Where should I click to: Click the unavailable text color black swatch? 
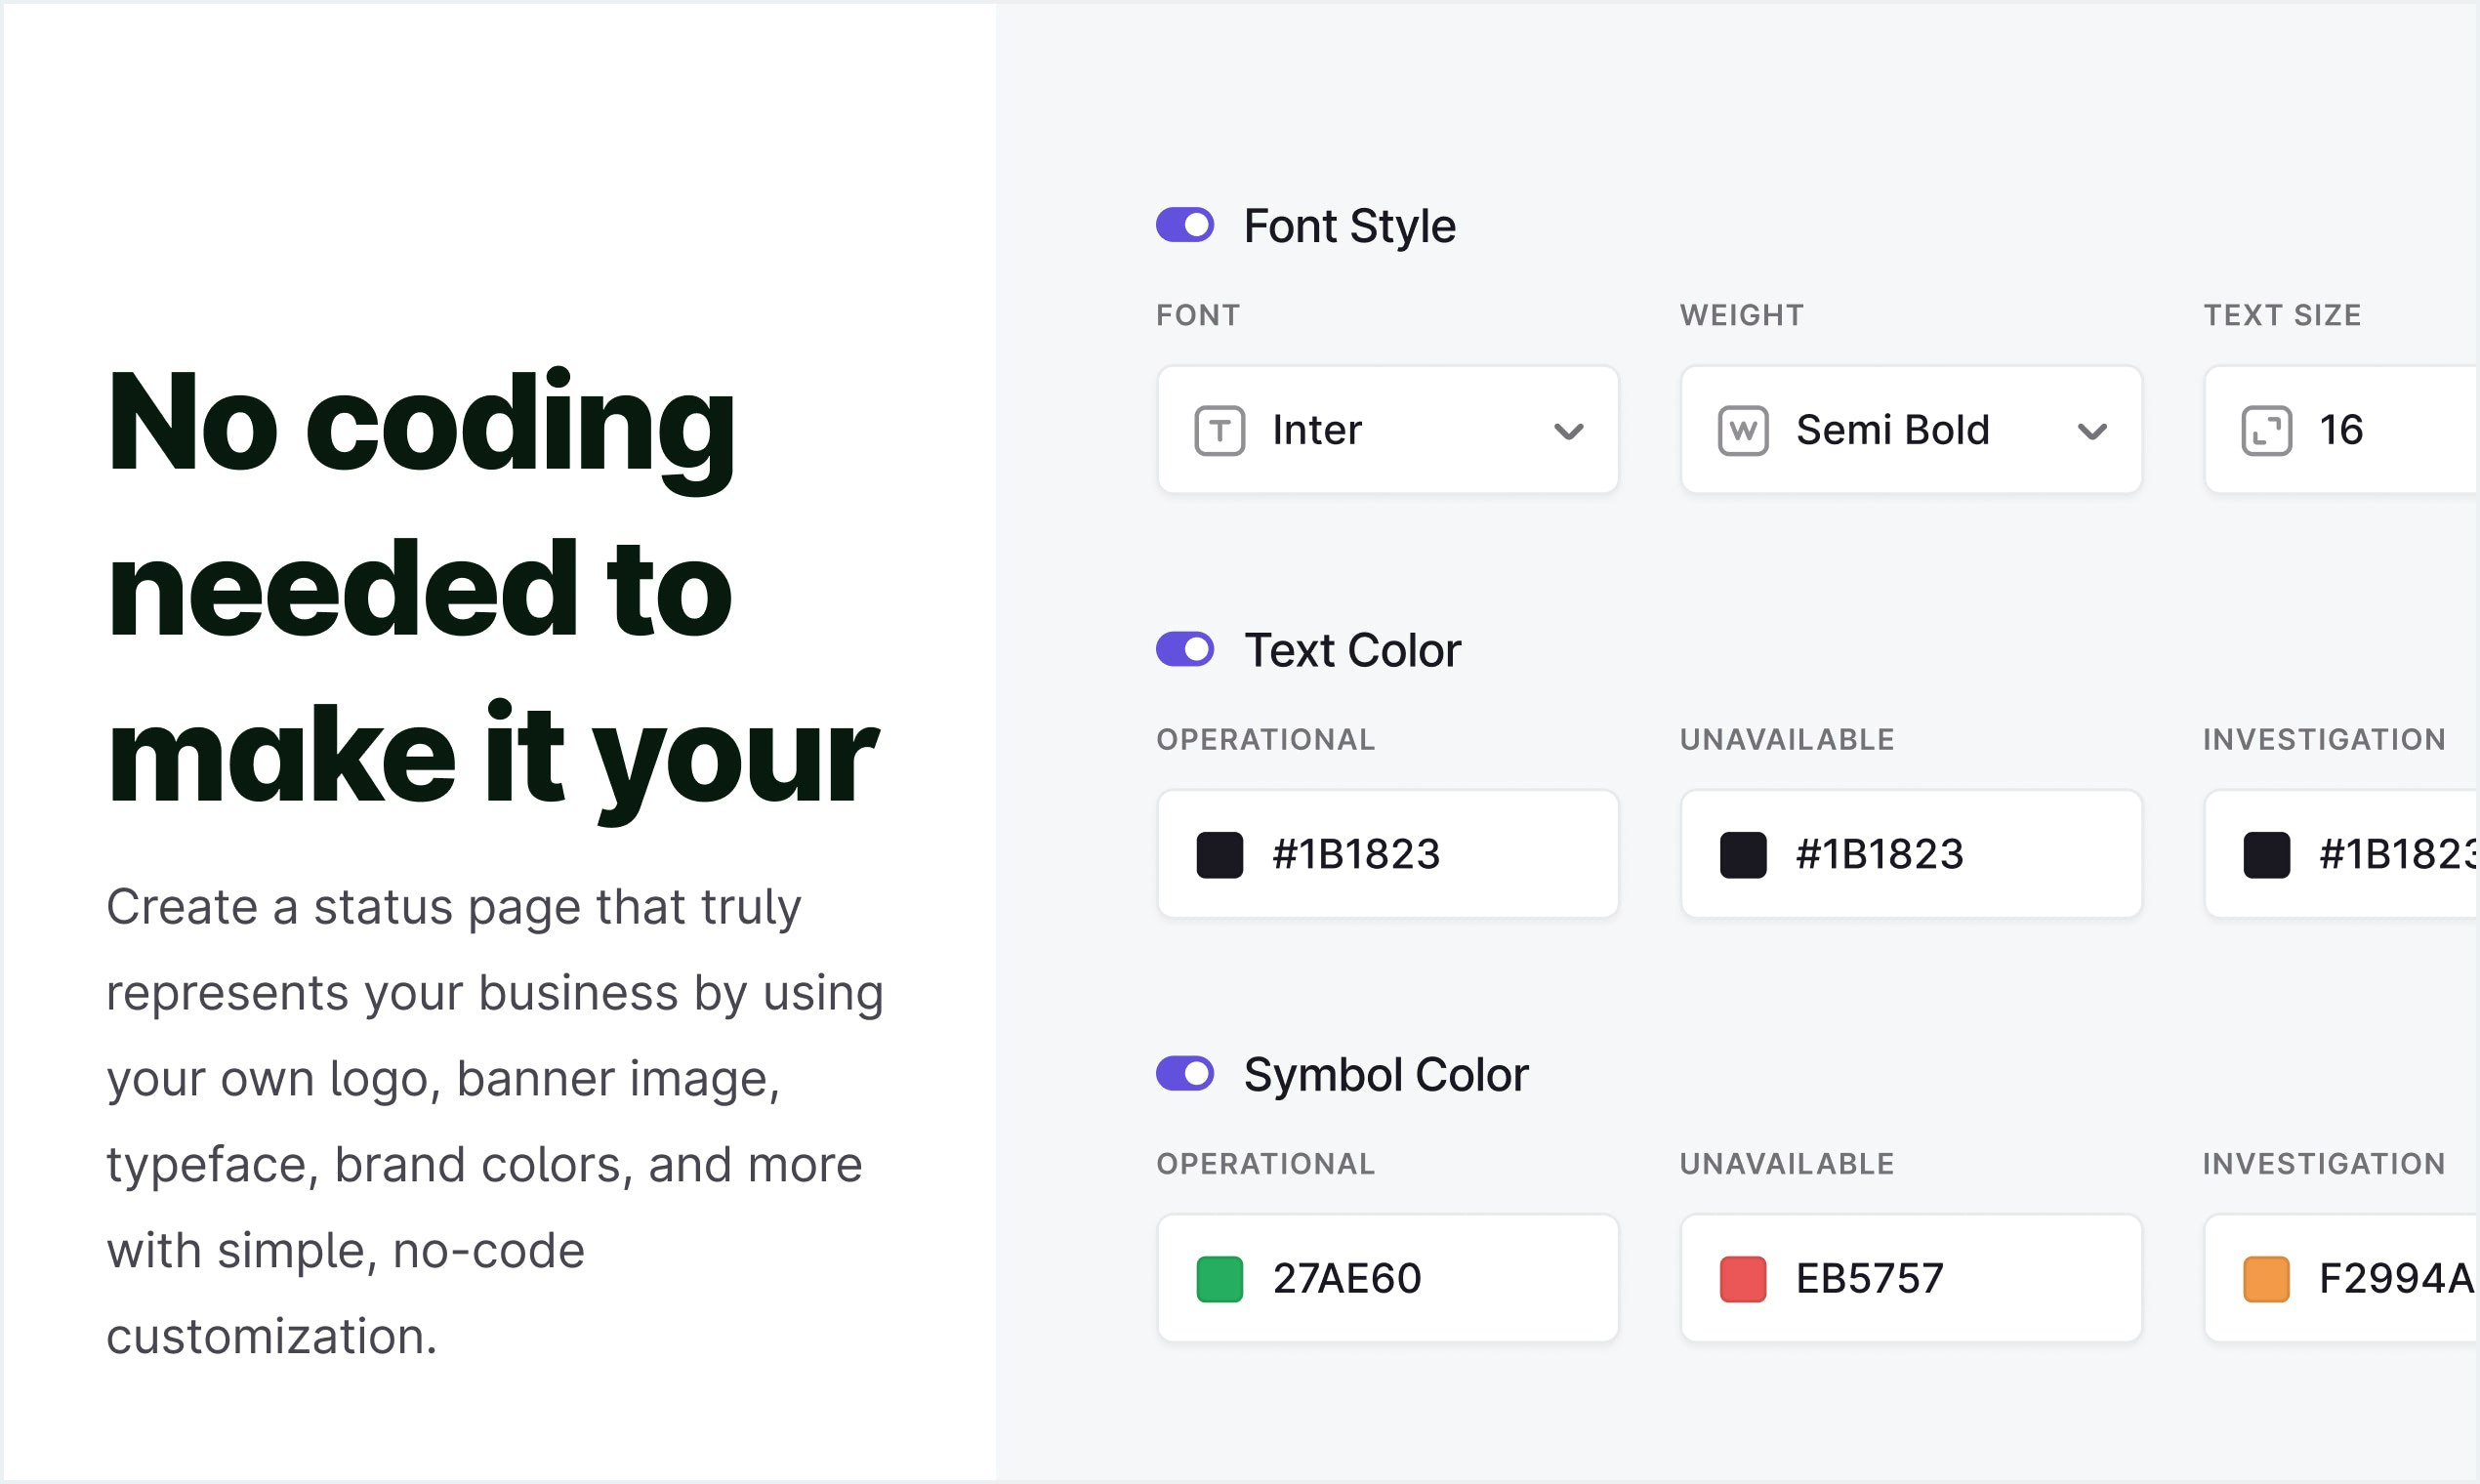tap(1742, 855)
